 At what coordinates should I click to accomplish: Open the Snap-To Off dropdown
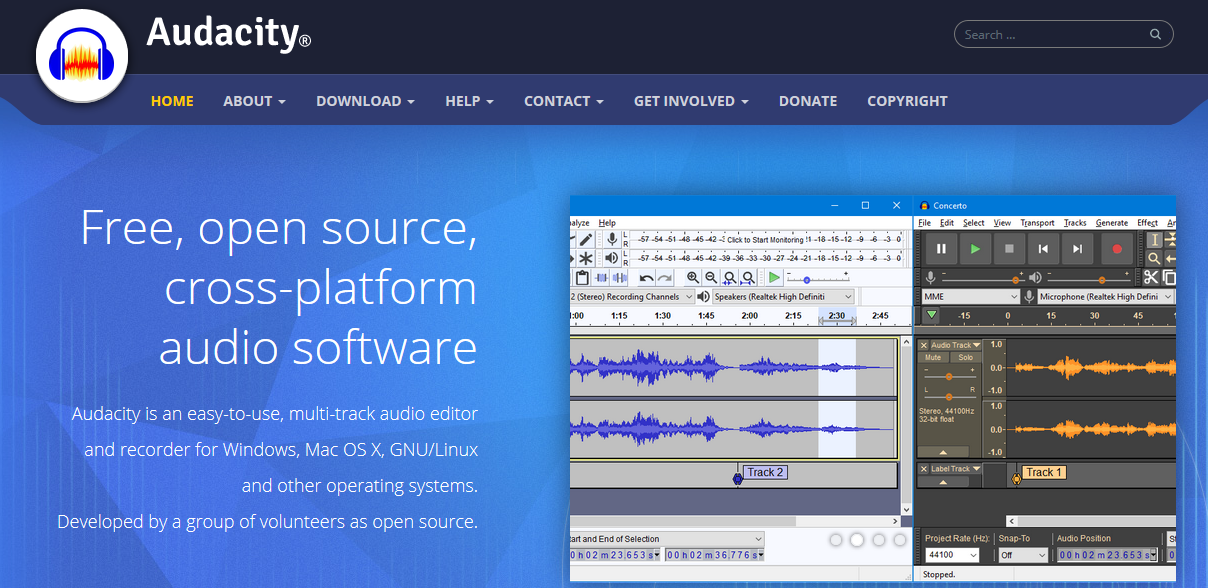point(1023,555)
